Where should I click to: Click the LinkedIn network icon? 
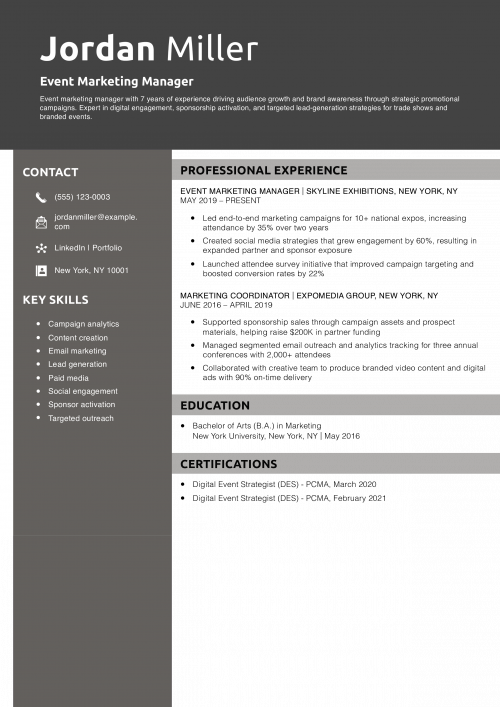(41, 248)
